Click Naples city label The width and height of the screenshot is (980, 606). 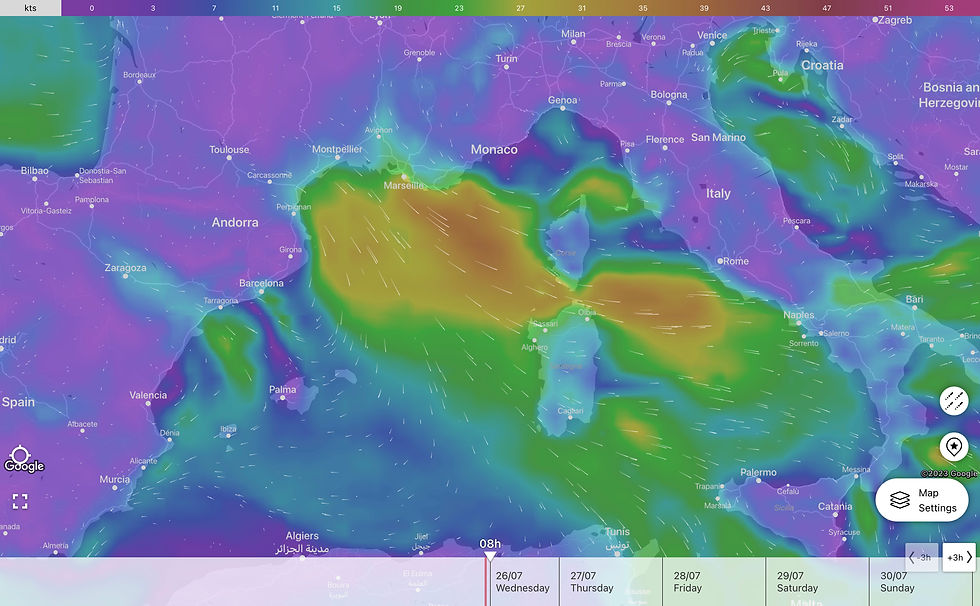tap(799, 315)
